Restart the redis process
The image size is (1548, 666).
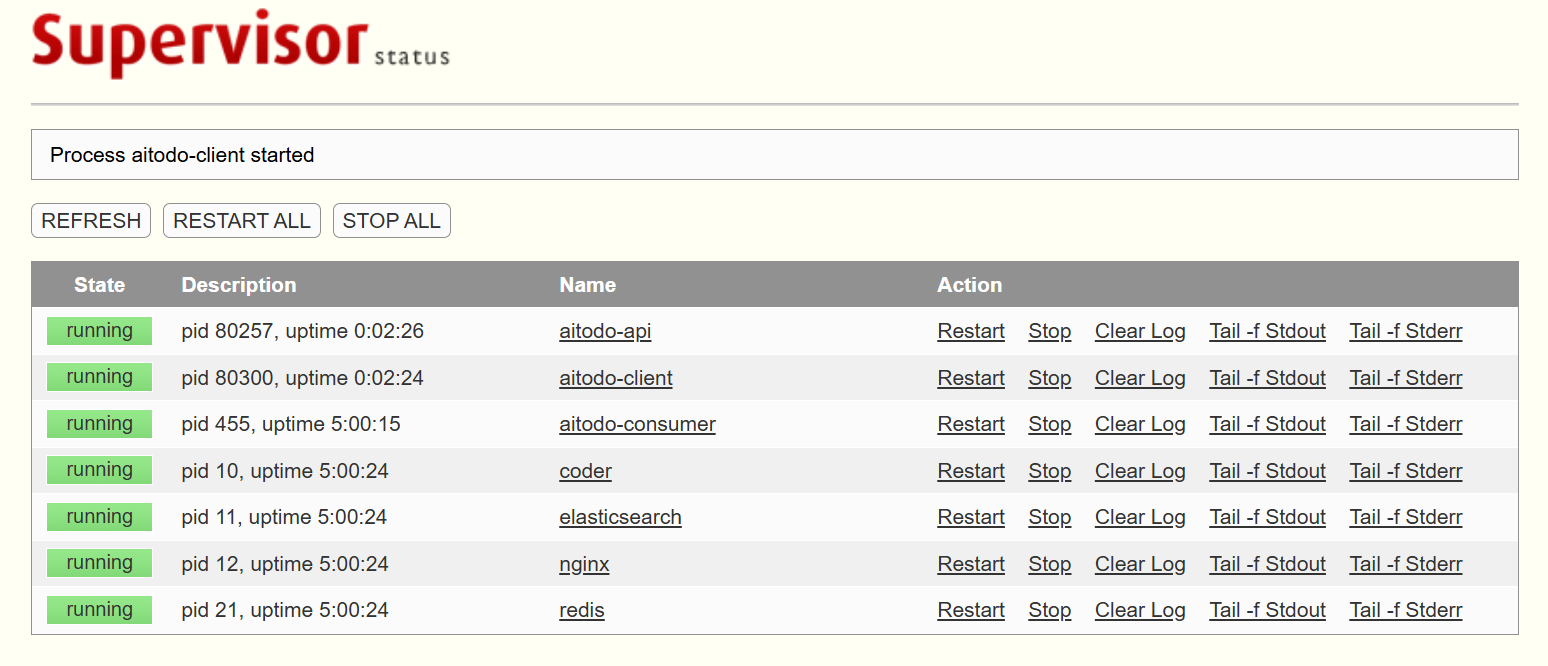[x=971, y=610]
